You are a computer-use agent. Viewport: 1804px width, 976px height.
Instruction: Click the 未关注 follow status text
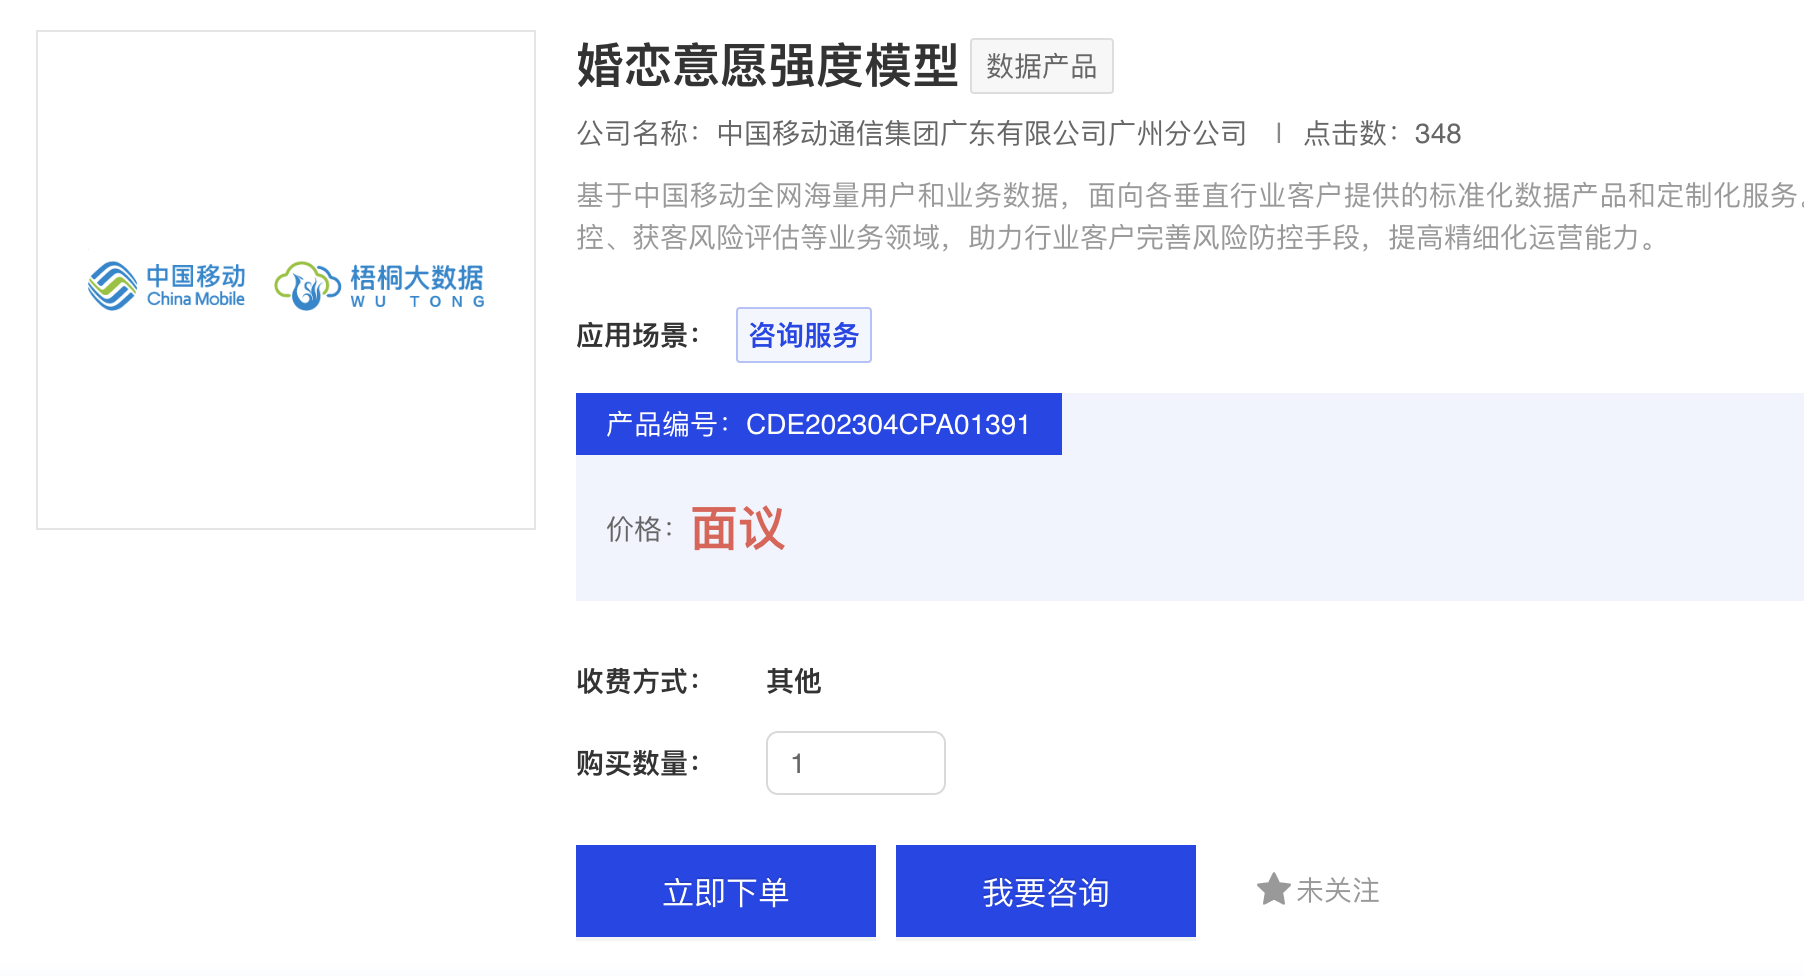[1337, 890]
